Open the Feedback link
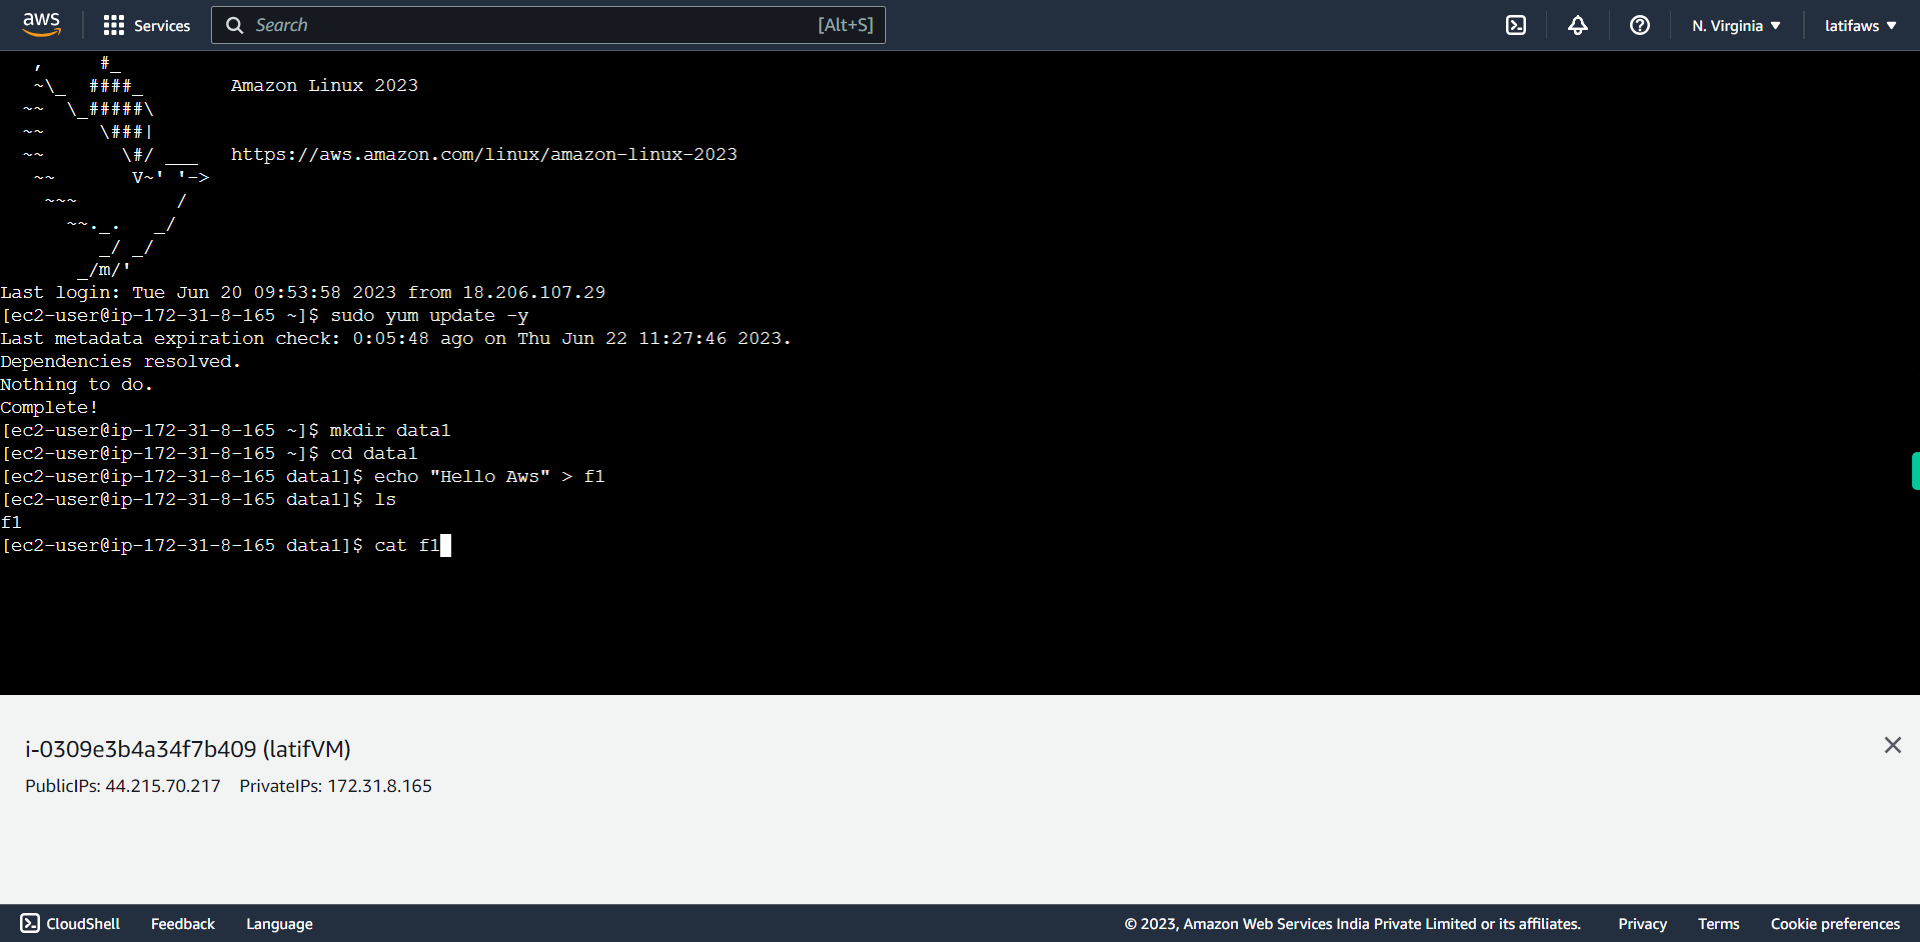 pyautogui.click(x=183, y=923)
